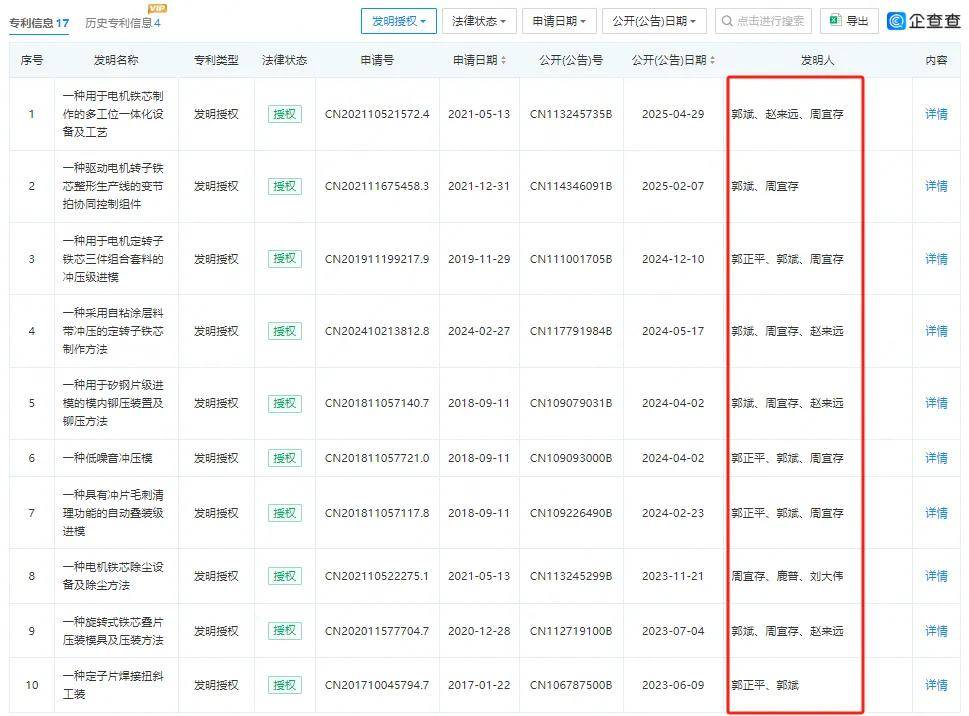Screen dimensions: 969x716
Task: Open the 申请日期 filter dropdown
Action: click(x=559, y=21)
